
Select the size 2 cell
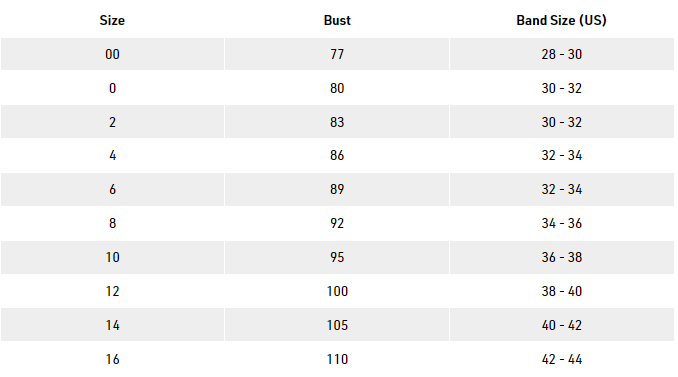click(x=112, y=122)
